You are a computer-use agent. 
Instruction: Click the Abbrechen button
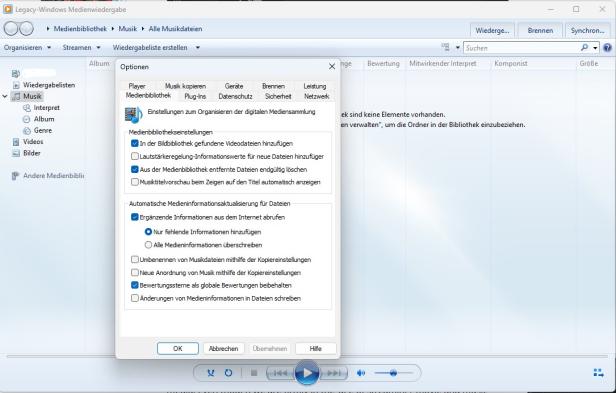click(224, 349)
